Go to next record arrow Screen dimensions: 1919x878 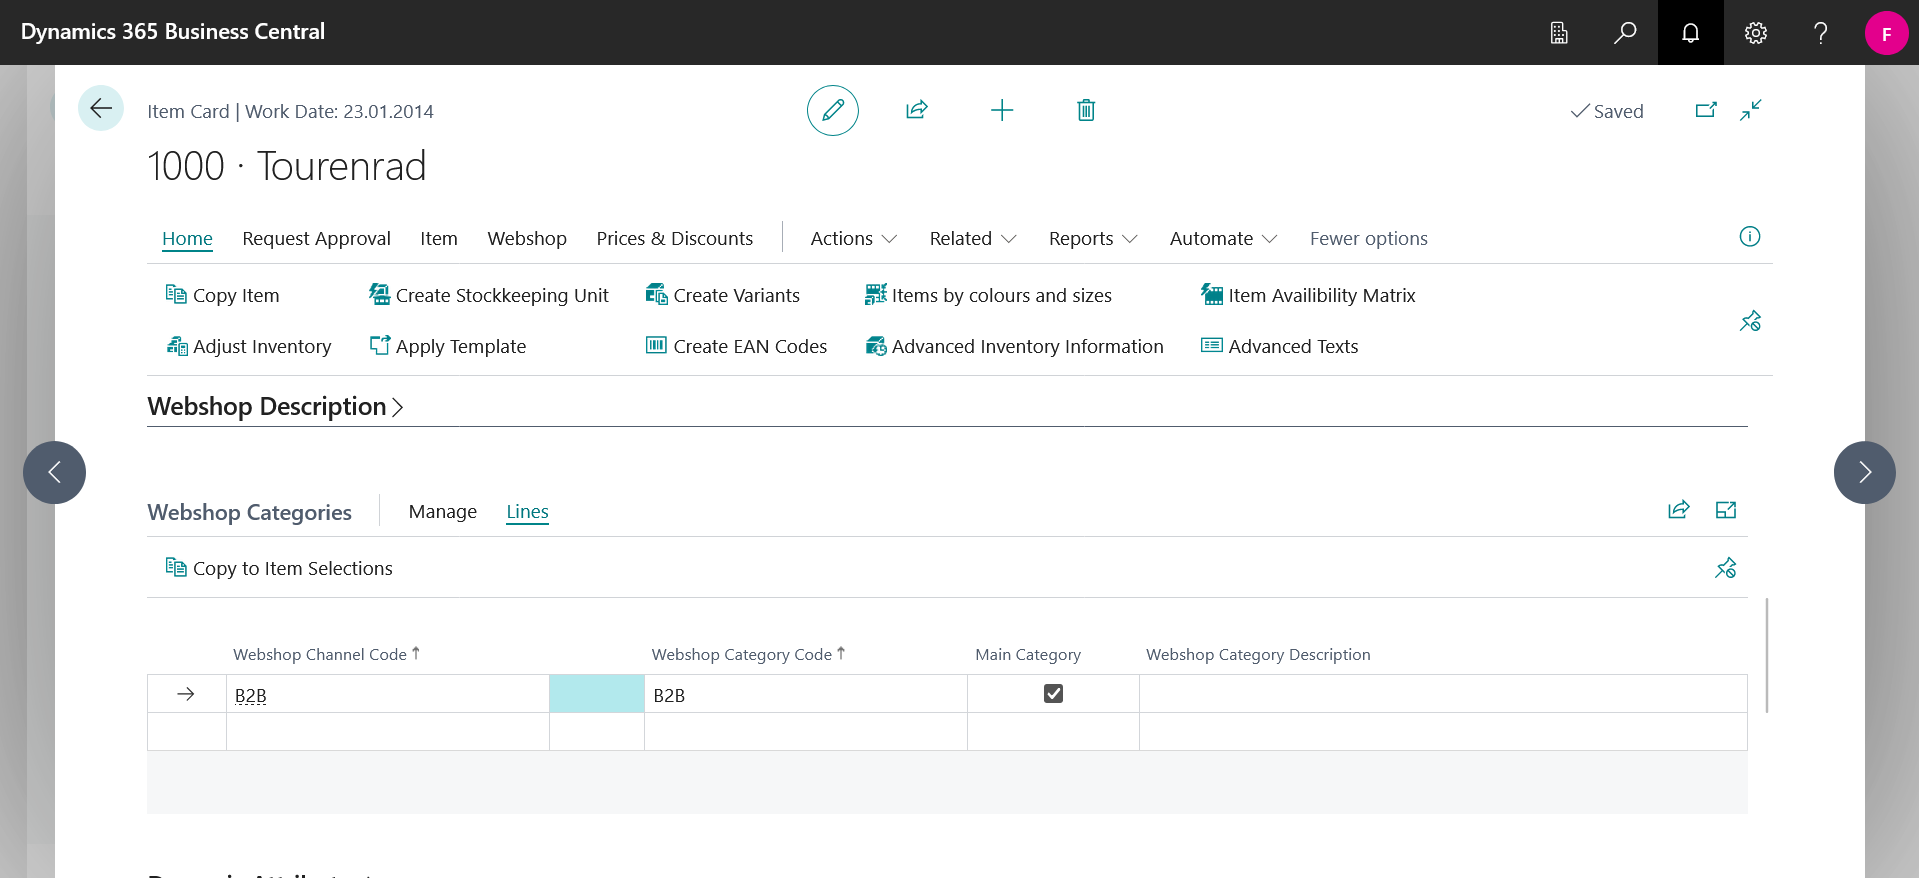pyautogui.click(x=1864, y=472)
